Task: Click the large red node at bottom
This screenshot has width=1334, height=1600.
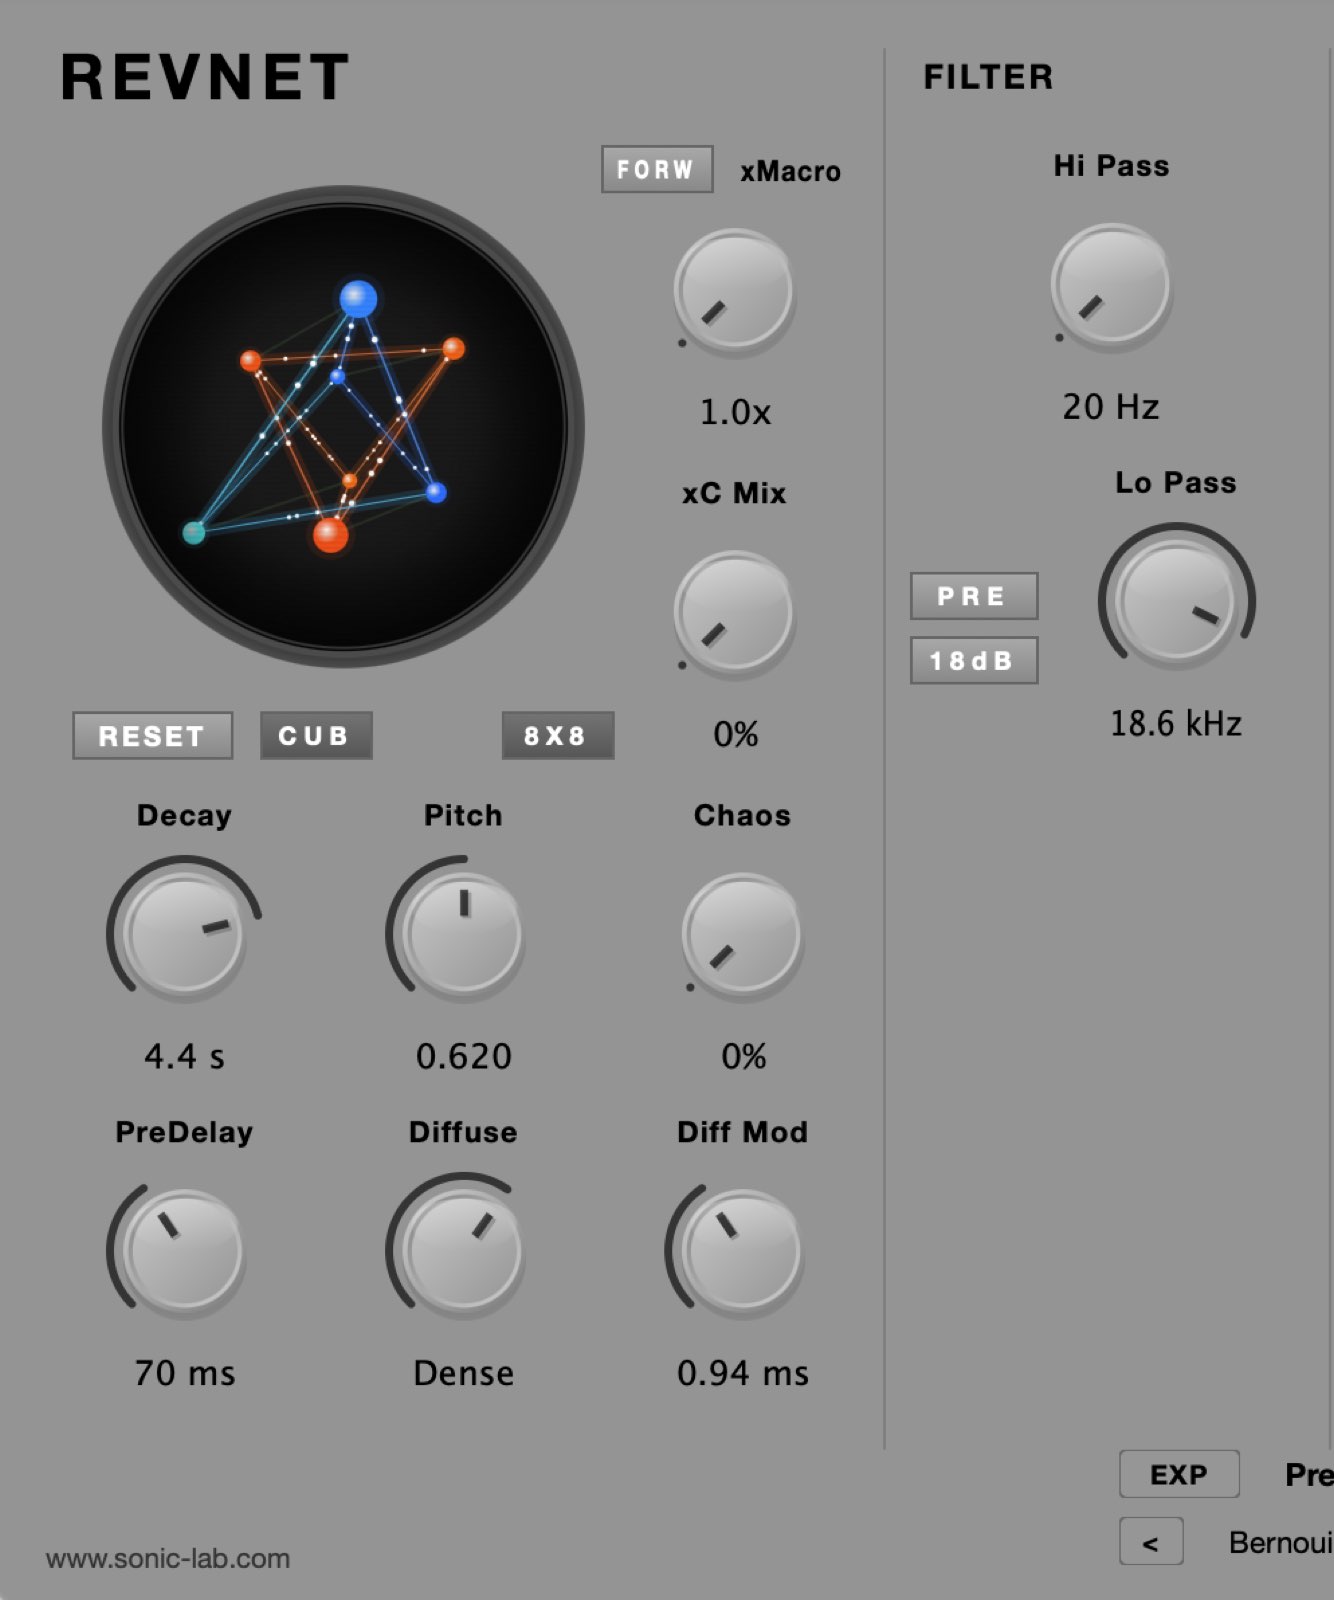Action: click(331, 534)
